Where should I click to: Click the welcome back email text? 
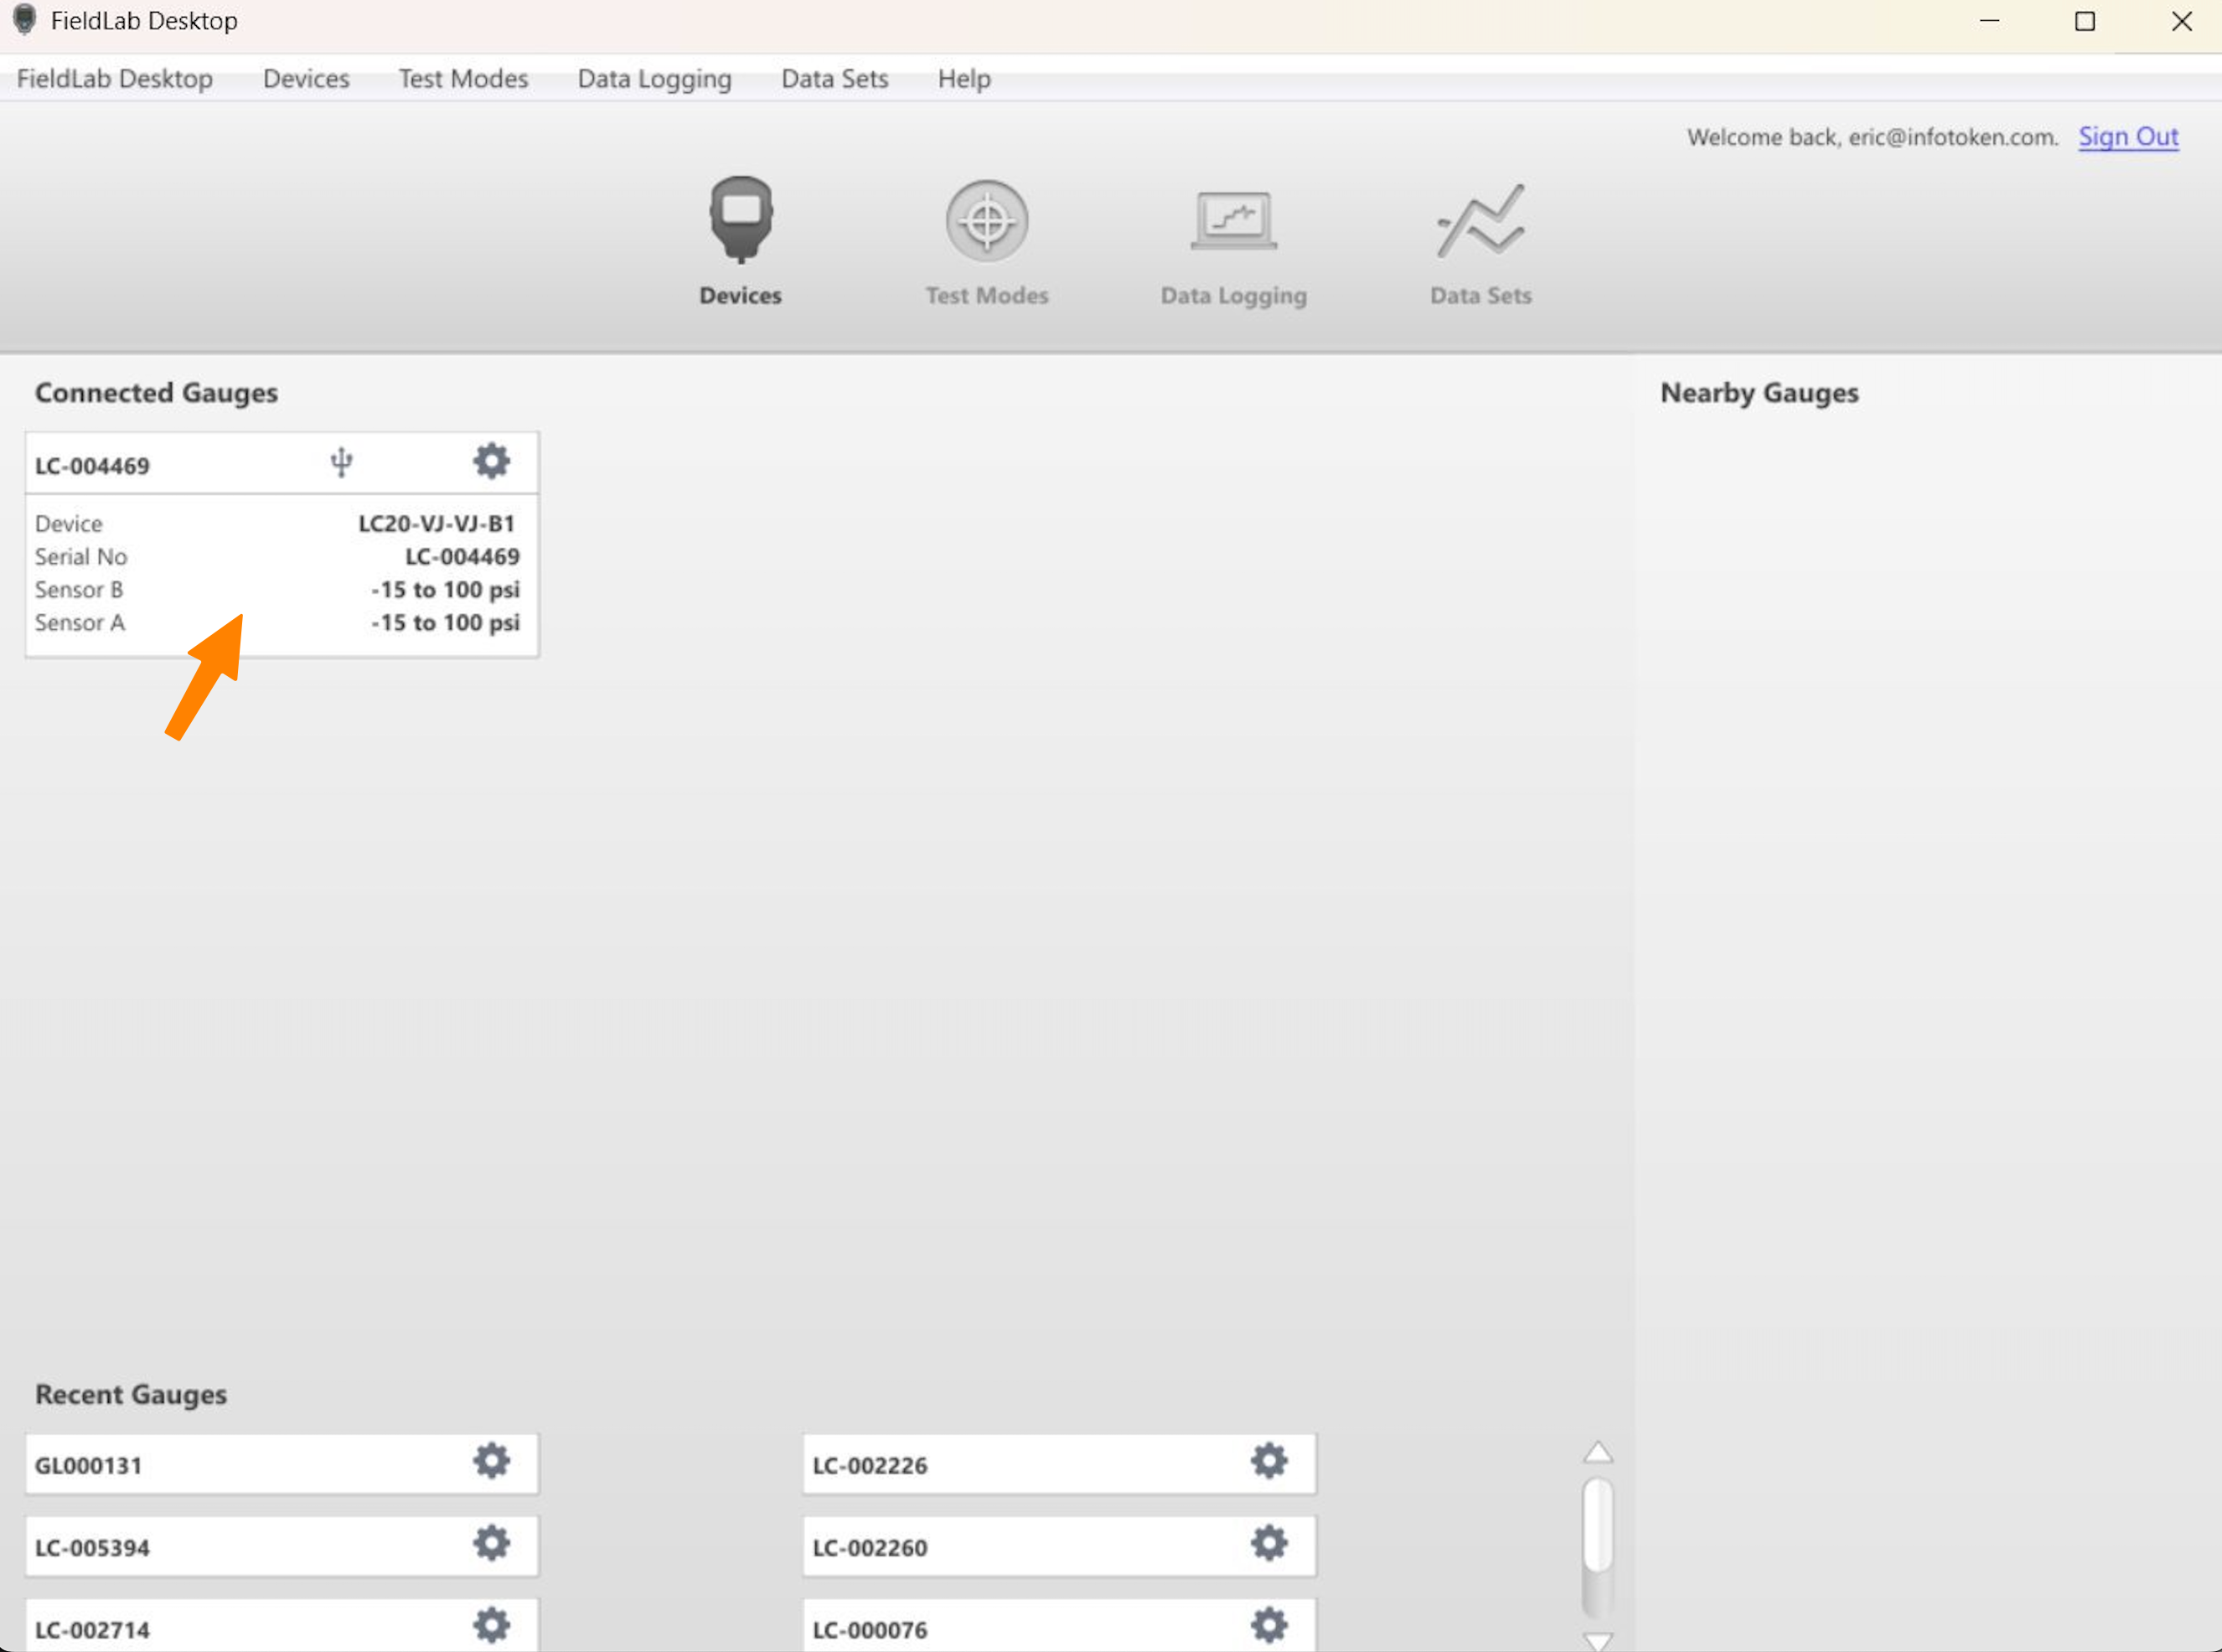coord(1872,137)
